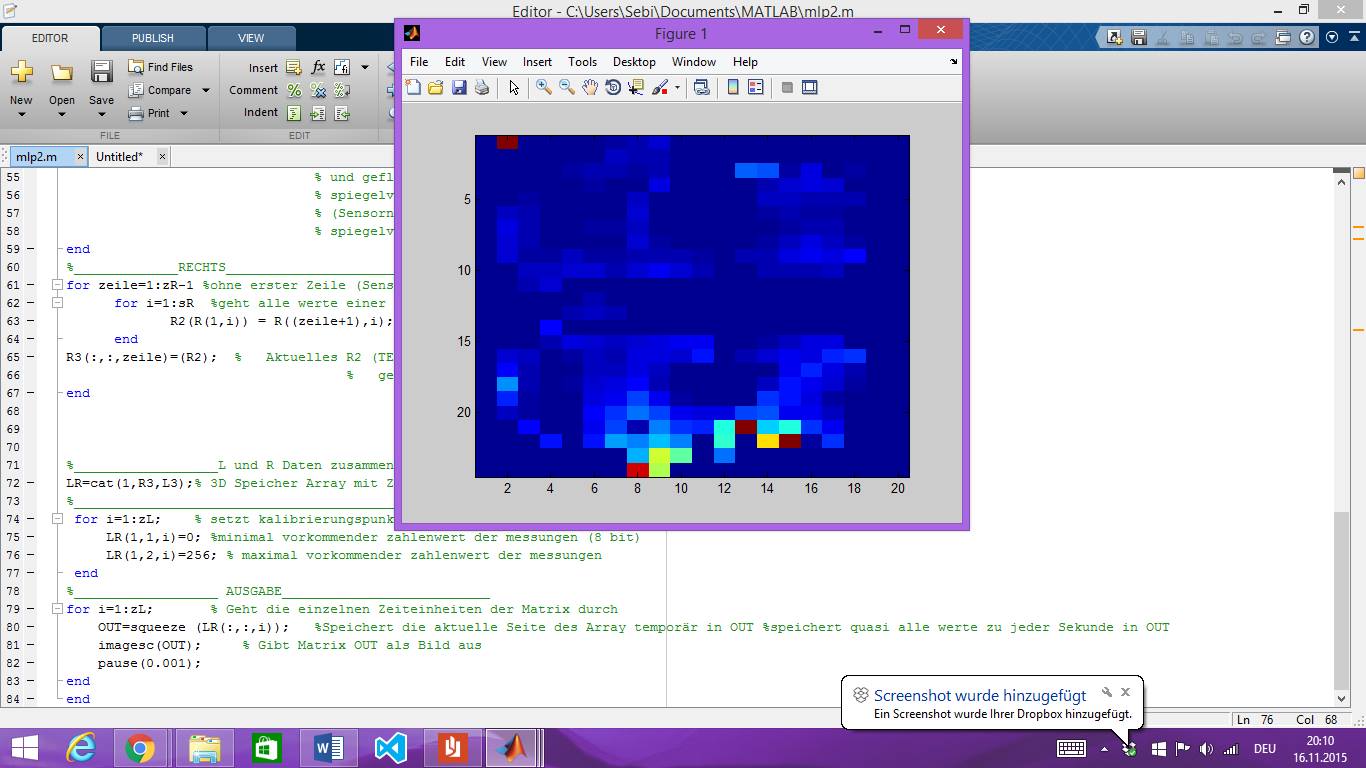Click the Print Figure icon in Figure 1
The image size is (1366, 768).
(x=482, y=88)
